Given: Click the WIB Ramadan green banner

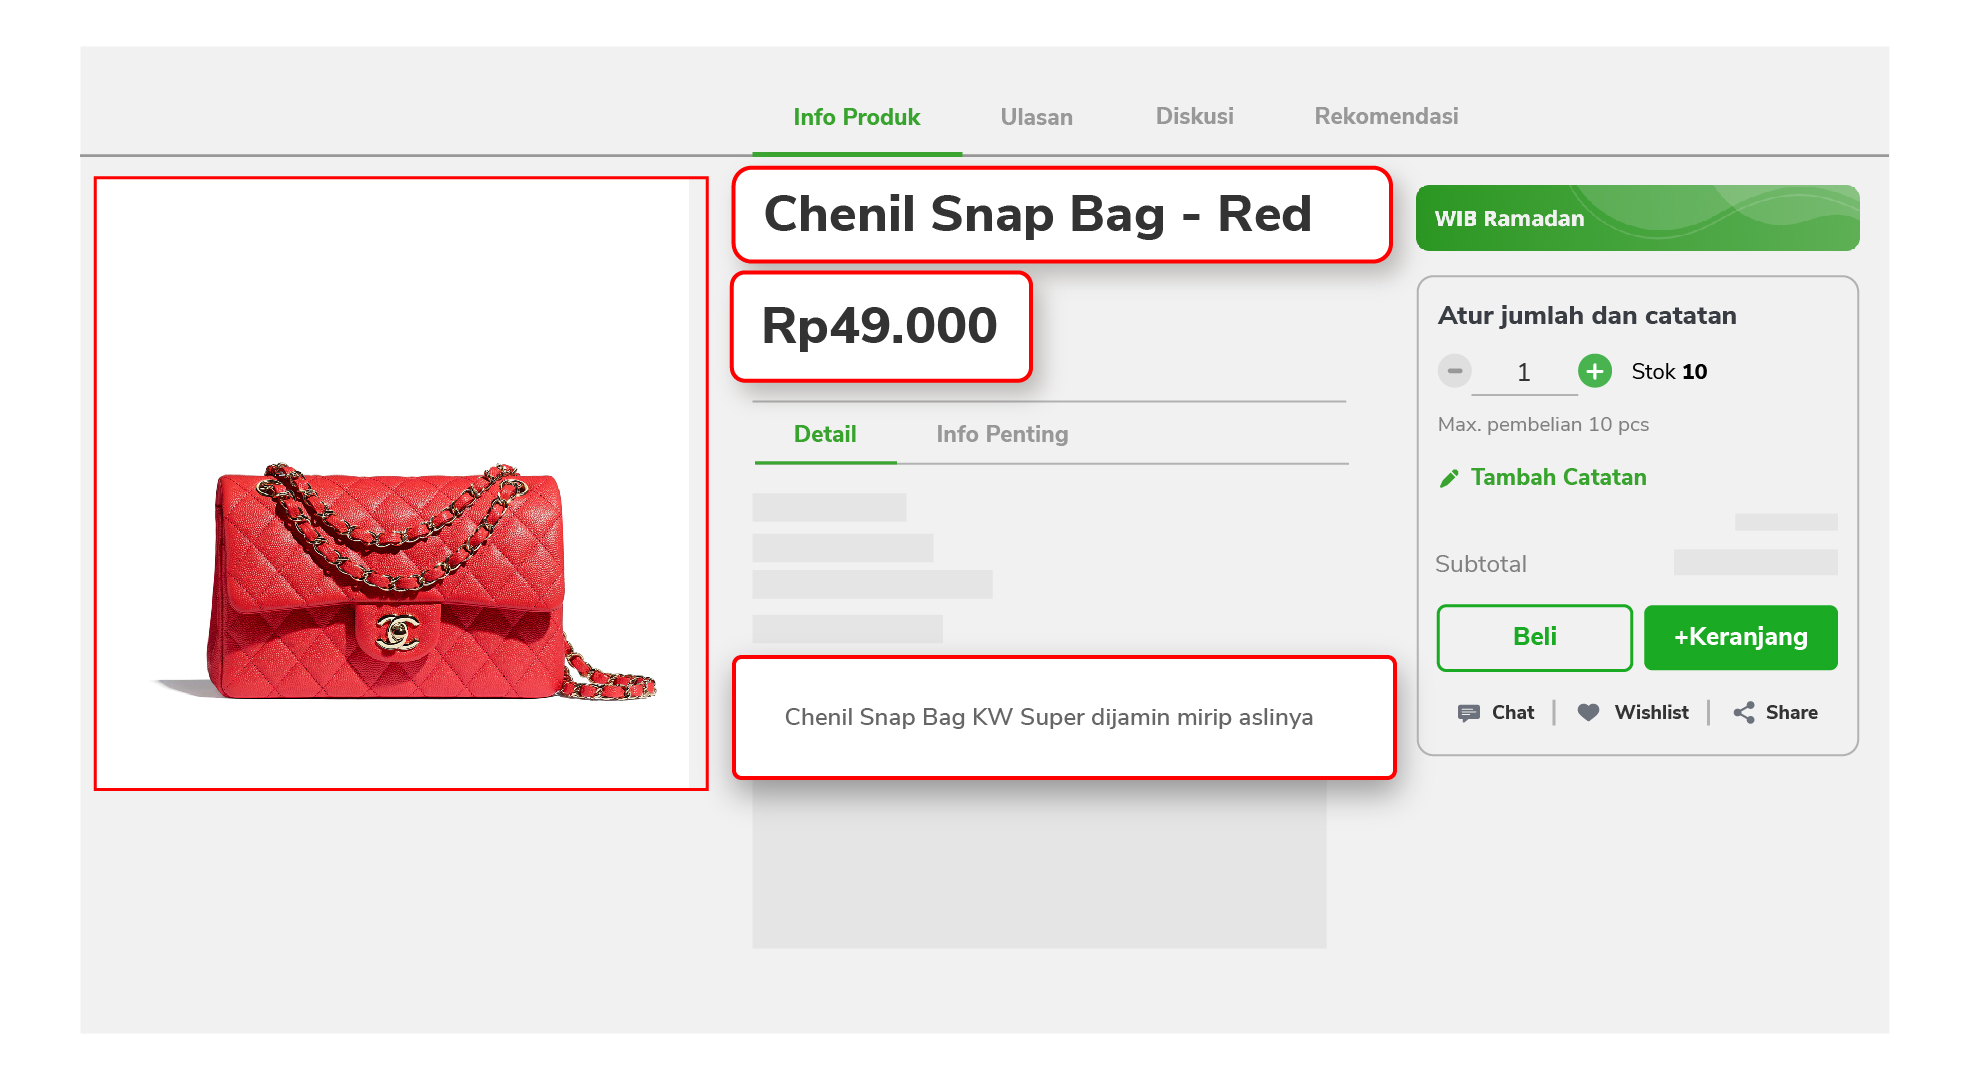Looking at the screenshot, I should click(x=1637, y=218).
